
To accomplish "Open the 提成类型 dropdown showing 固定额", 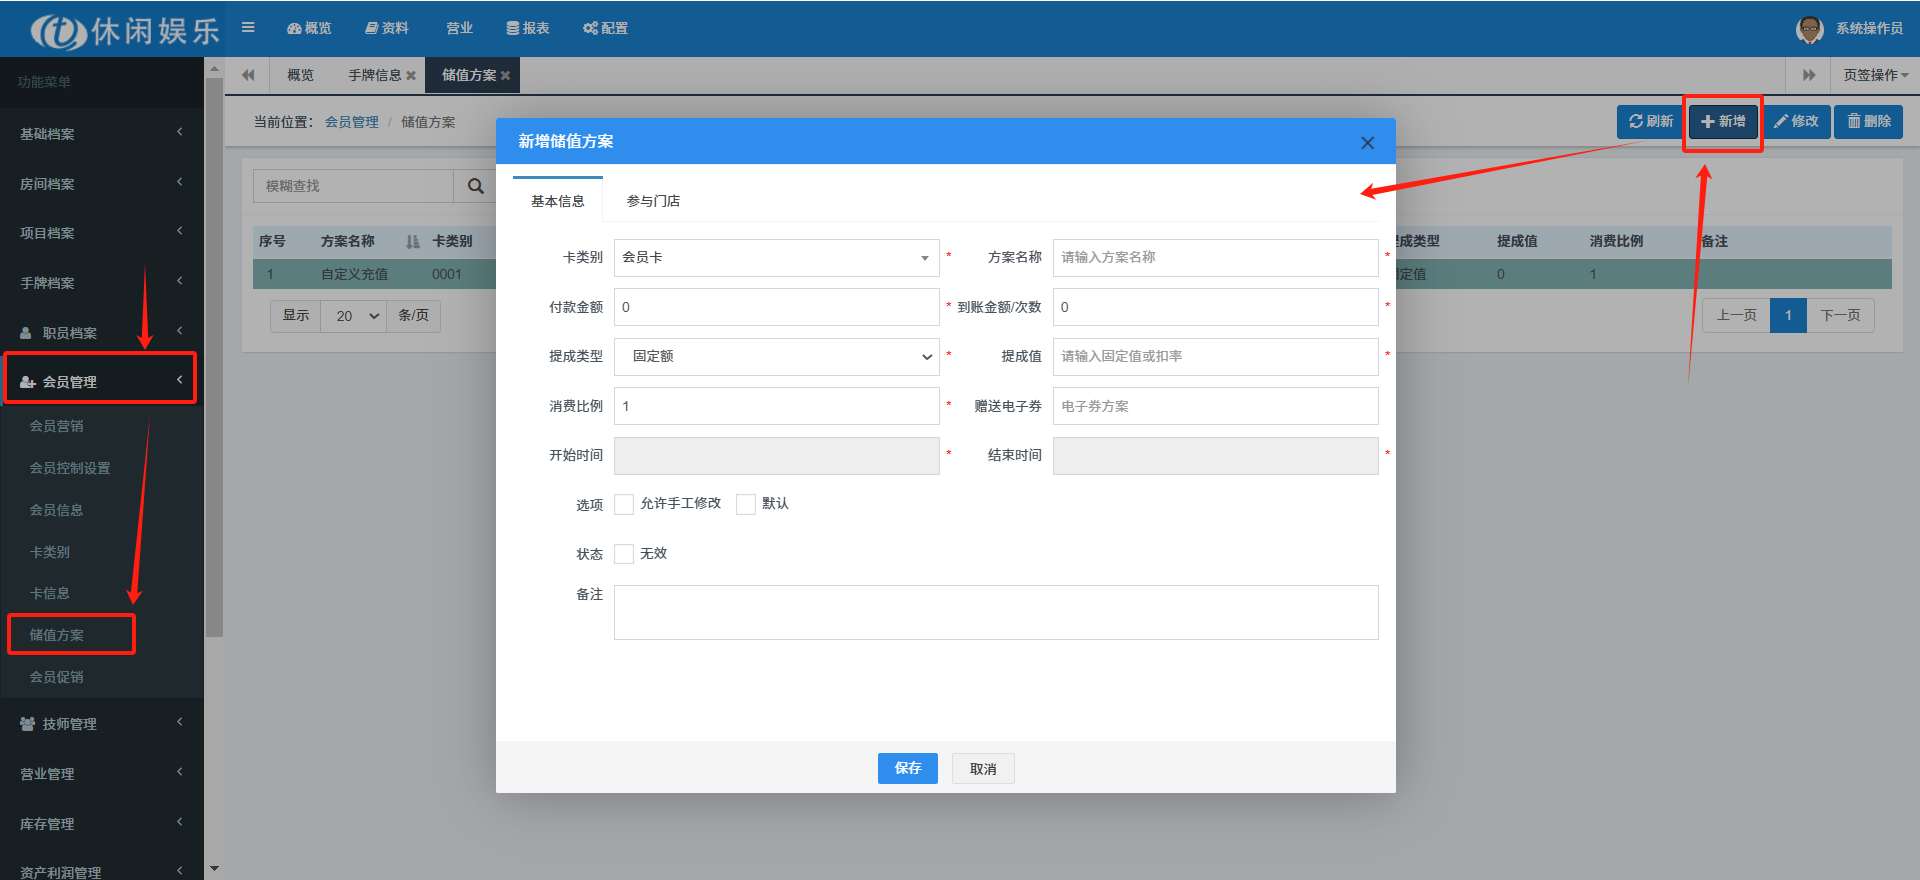I will (x=776, y=357).
